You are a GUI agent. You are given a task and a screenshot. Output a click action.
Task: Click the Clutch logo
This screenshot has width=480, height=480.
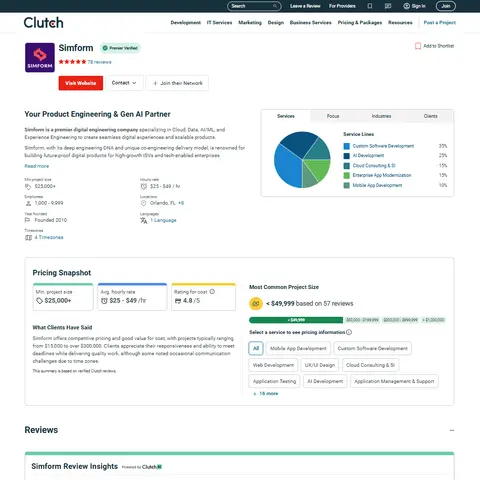pos(43,23)
